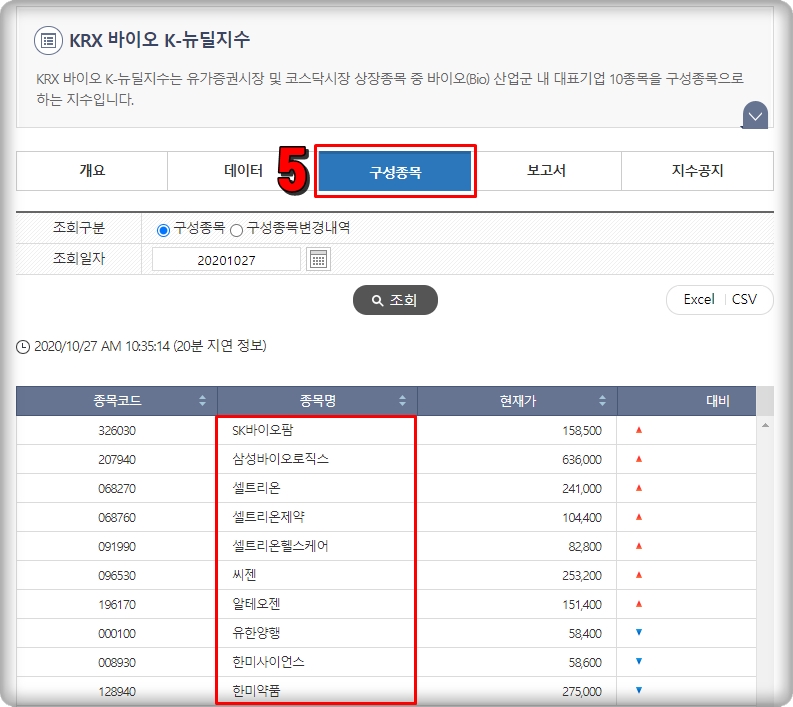Open the 보고서 tab
The width and height of the screenshot is (793, 707).
coord(546,170)
